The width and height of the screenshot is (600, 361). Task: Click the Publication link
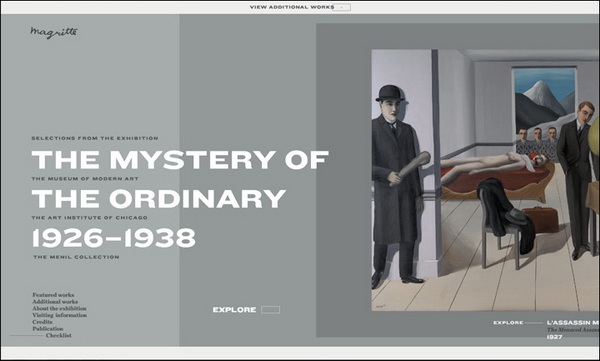point(48,328)
